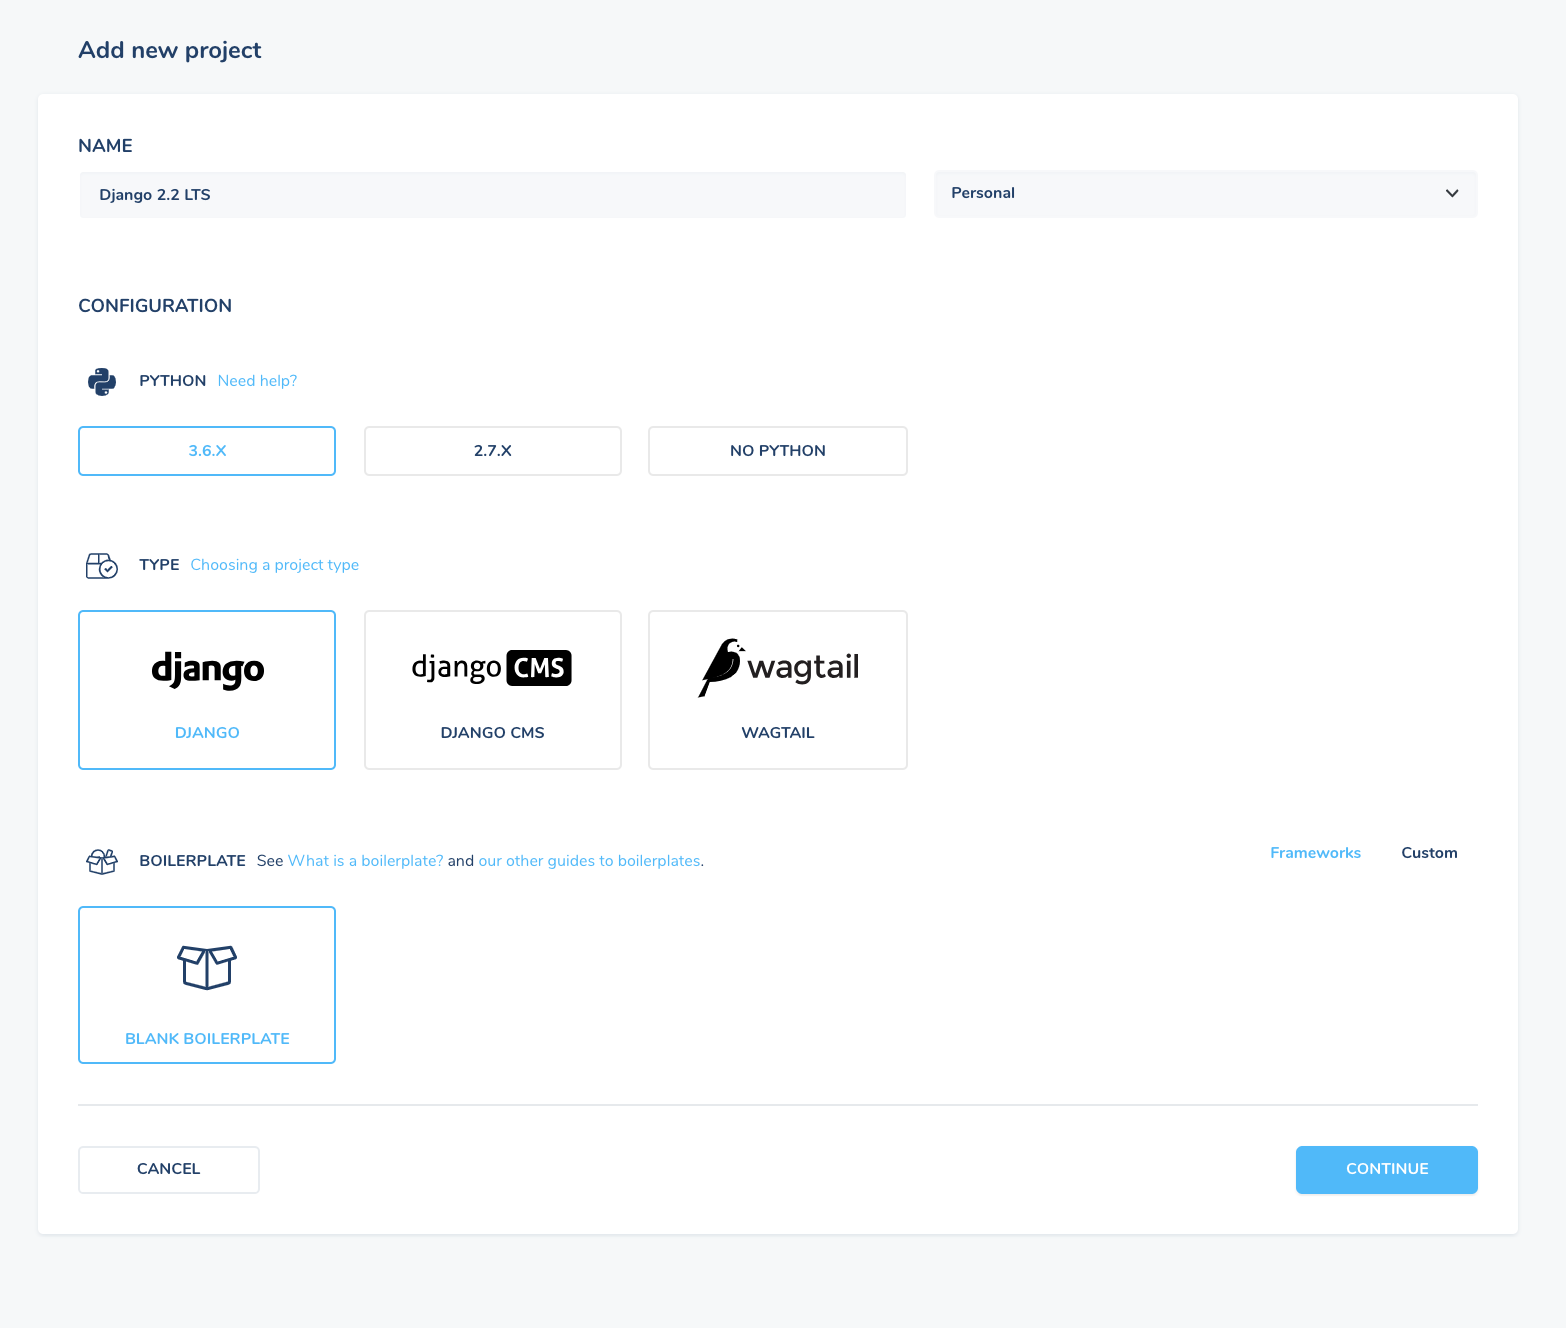Image resolution: width=1566 pixels, height=1328 pixels.
Task: Click the 'Add new project' heading
Action: point(170,51)
